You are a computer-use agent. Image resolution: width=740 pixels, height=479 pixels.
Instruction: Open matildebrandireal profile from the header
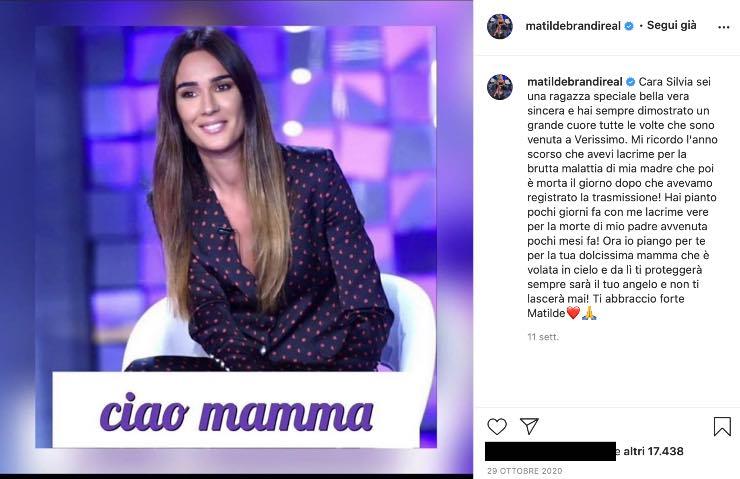(x=572, y=26)
